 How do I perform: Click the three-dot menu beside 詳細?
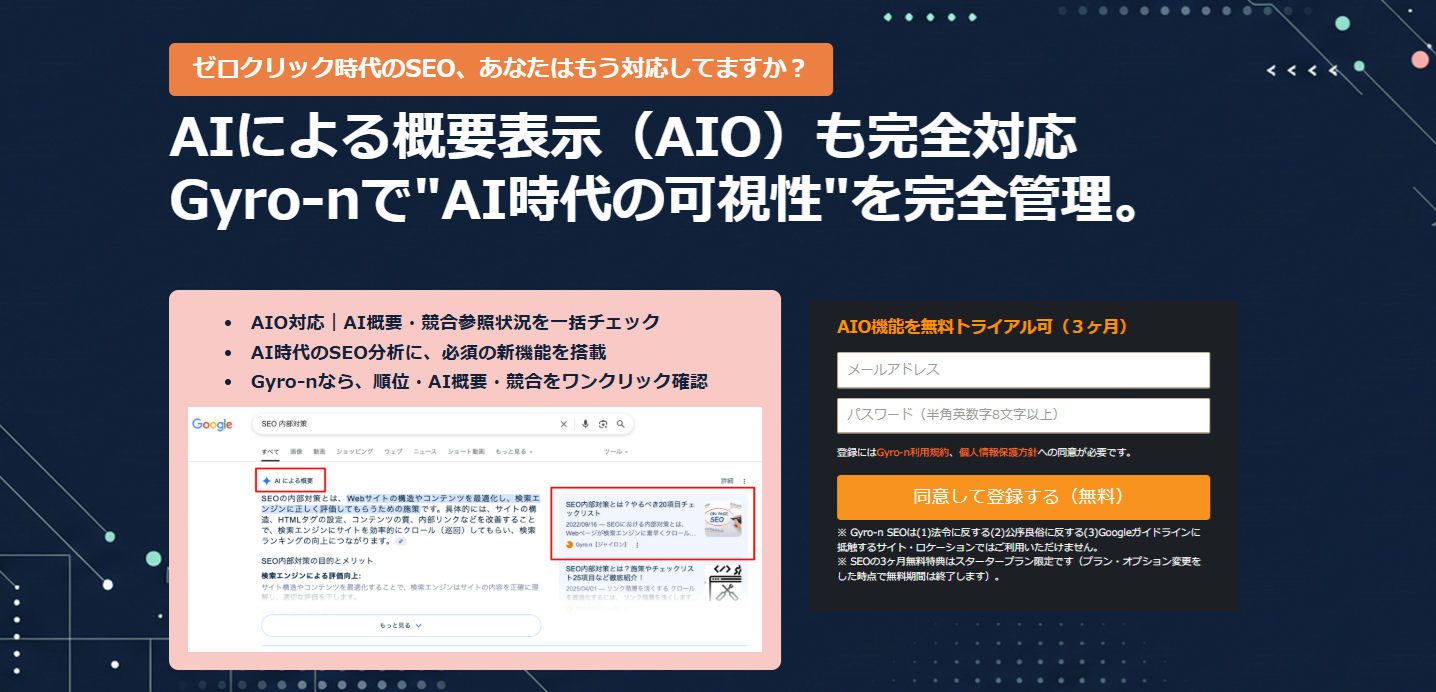coord(744,481)
